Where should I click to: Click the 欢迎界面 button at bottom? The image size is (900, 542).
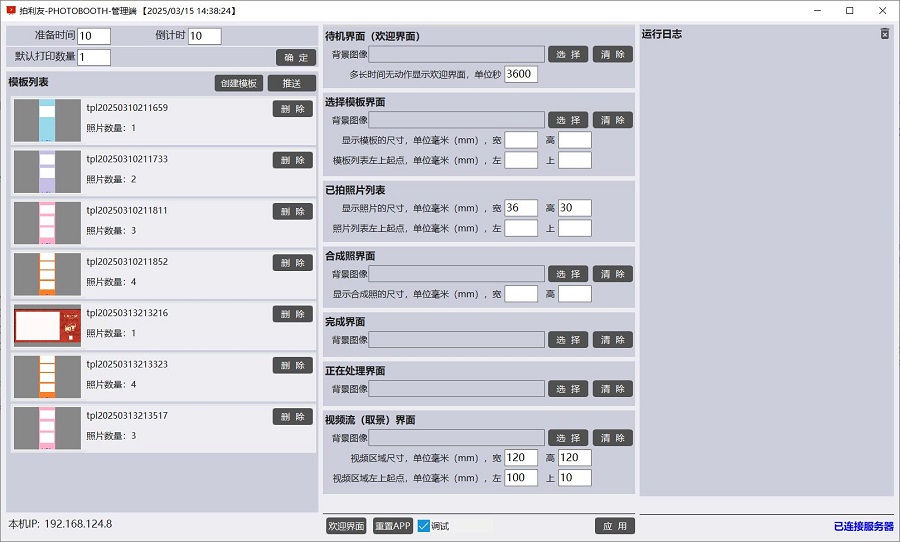click(x=346, y=526)
